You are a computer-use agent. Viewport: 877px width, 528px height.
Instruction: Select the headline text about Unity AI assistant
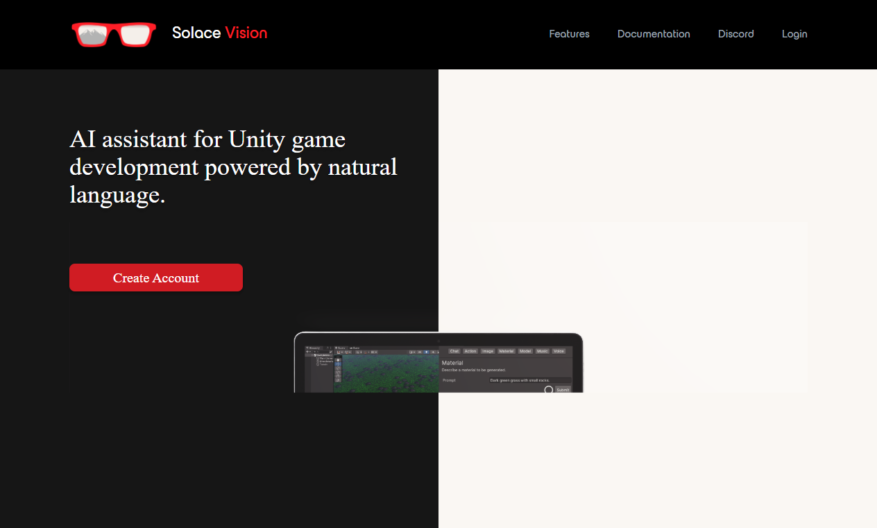[233, 167]
